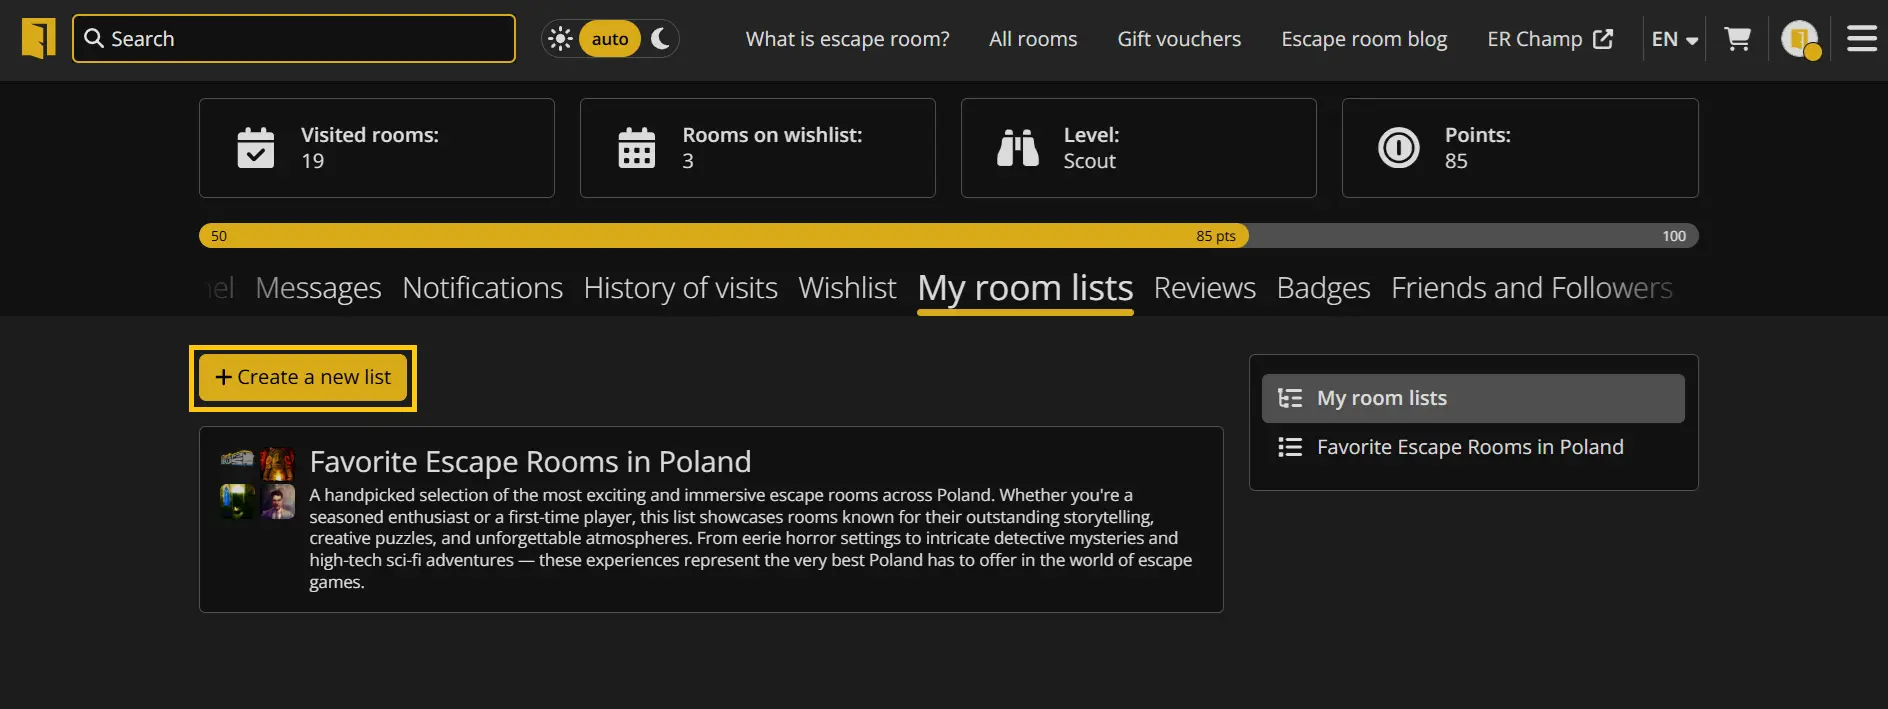
Task: Click the Level binoculars icon
Action: point(1018,148)
